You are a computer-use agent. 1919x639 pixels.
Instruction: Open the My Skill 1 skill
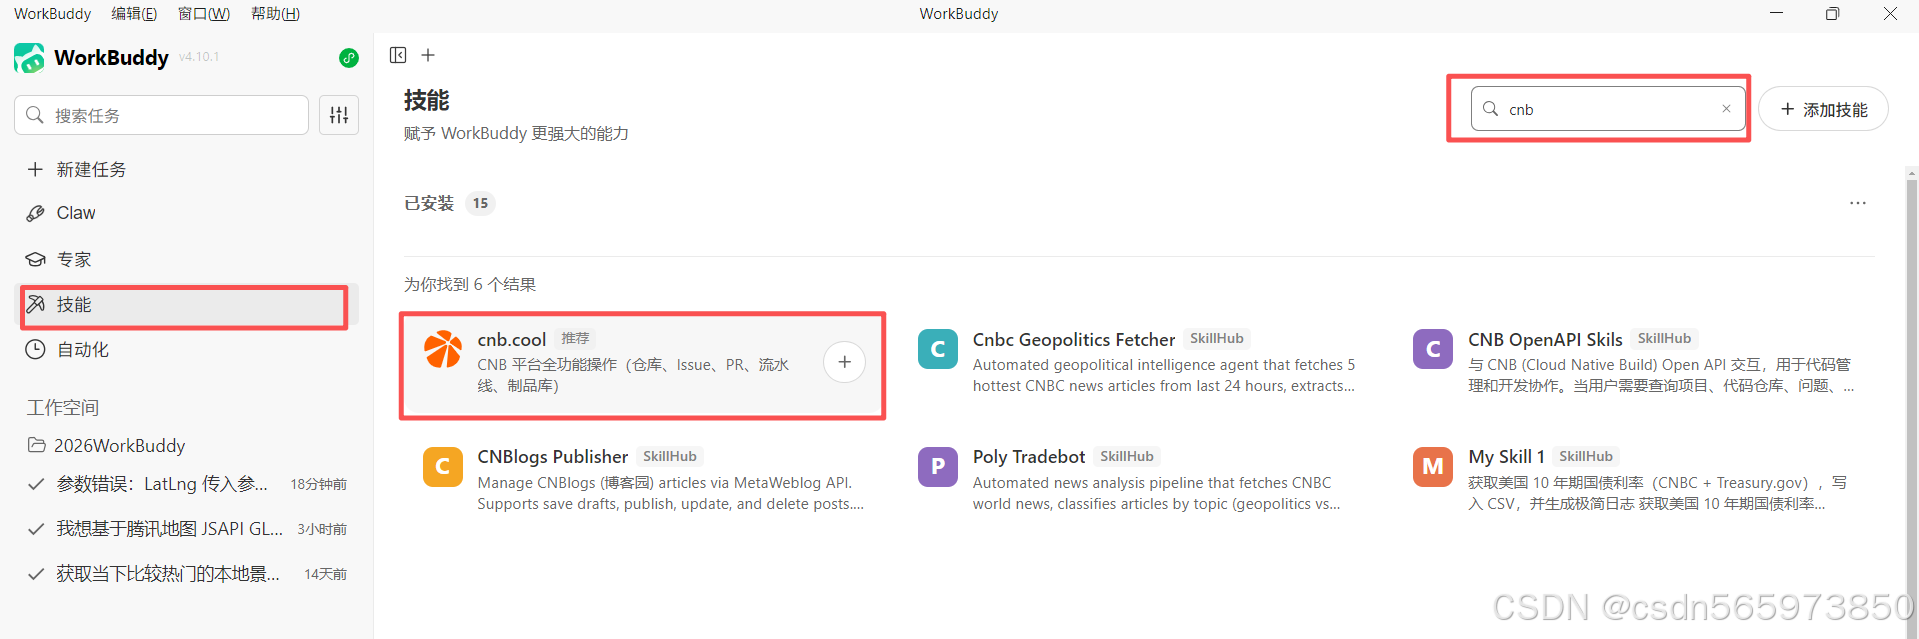click(x=1506, y=457)
